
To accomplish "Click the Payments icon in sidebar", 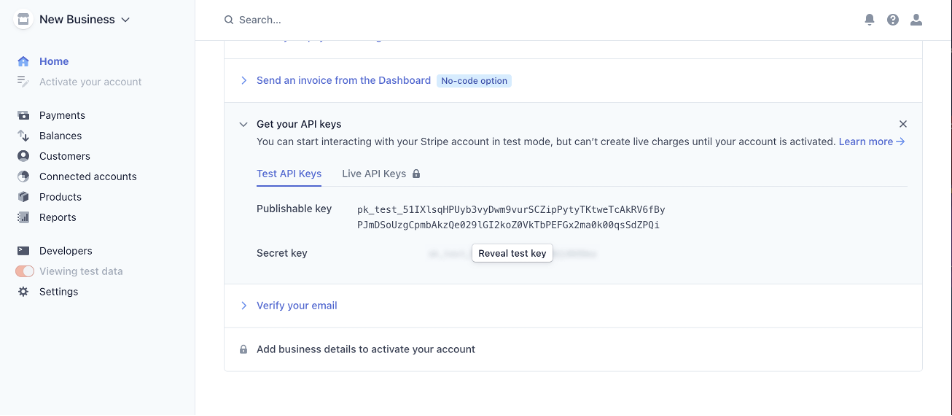I will [23, 115].
